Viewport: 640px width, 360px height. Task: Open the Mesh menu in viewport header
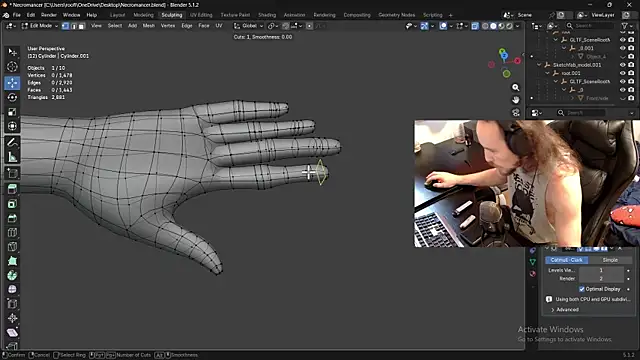click(149, 26)
